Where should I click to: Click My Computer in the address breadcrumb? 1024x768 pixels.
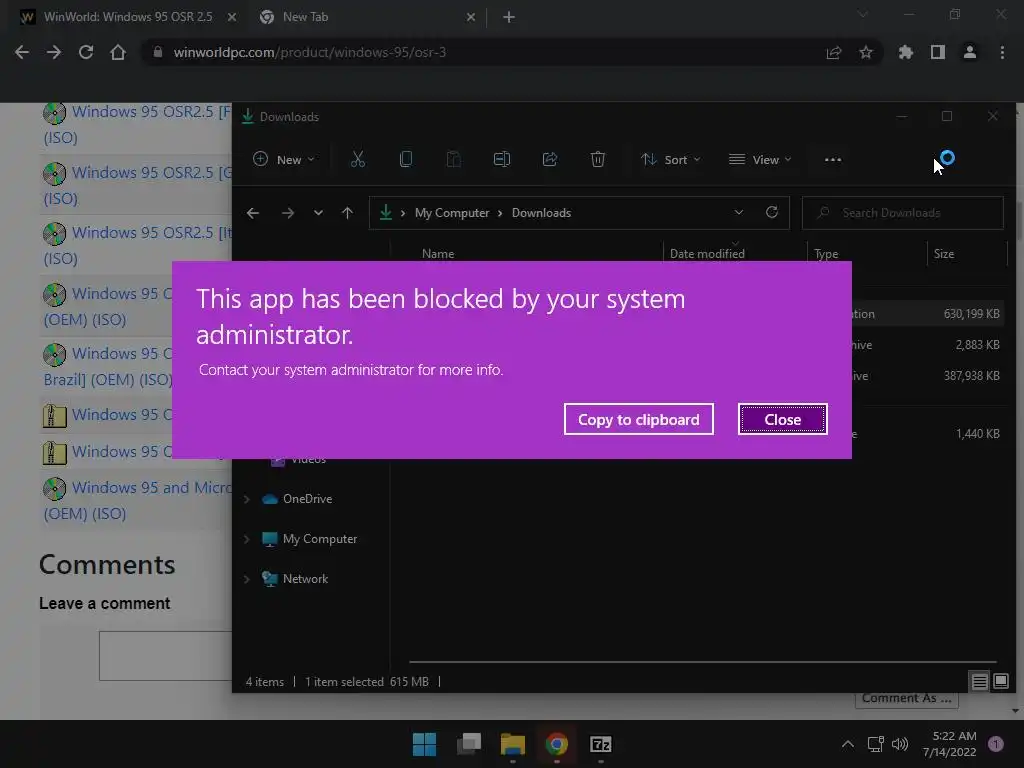pos(452,213)
